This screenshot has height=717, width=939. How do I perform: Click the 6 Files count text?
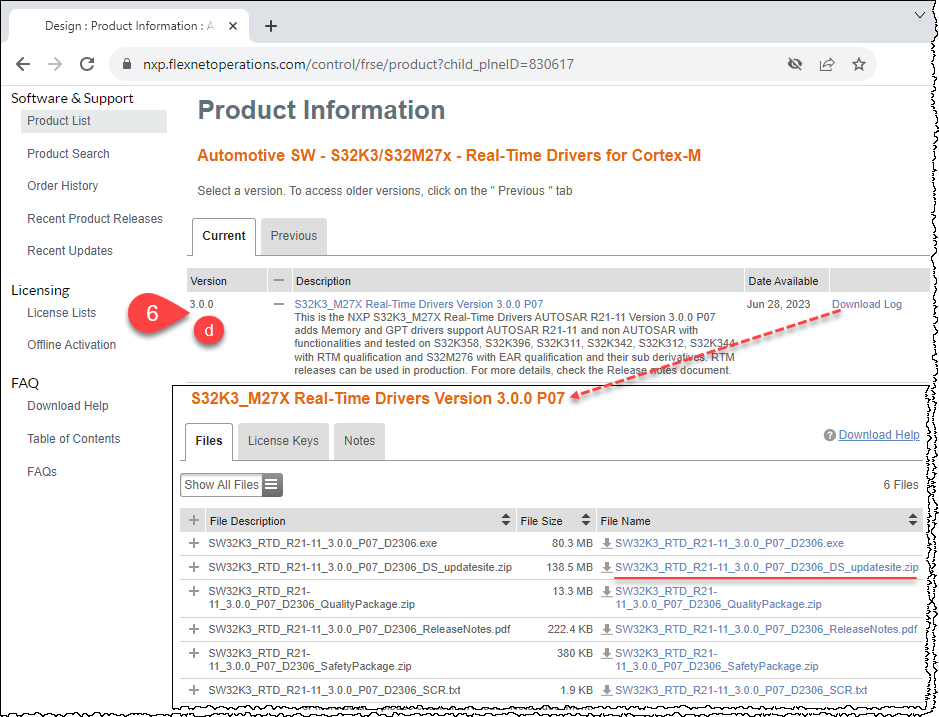coord(901,485)
